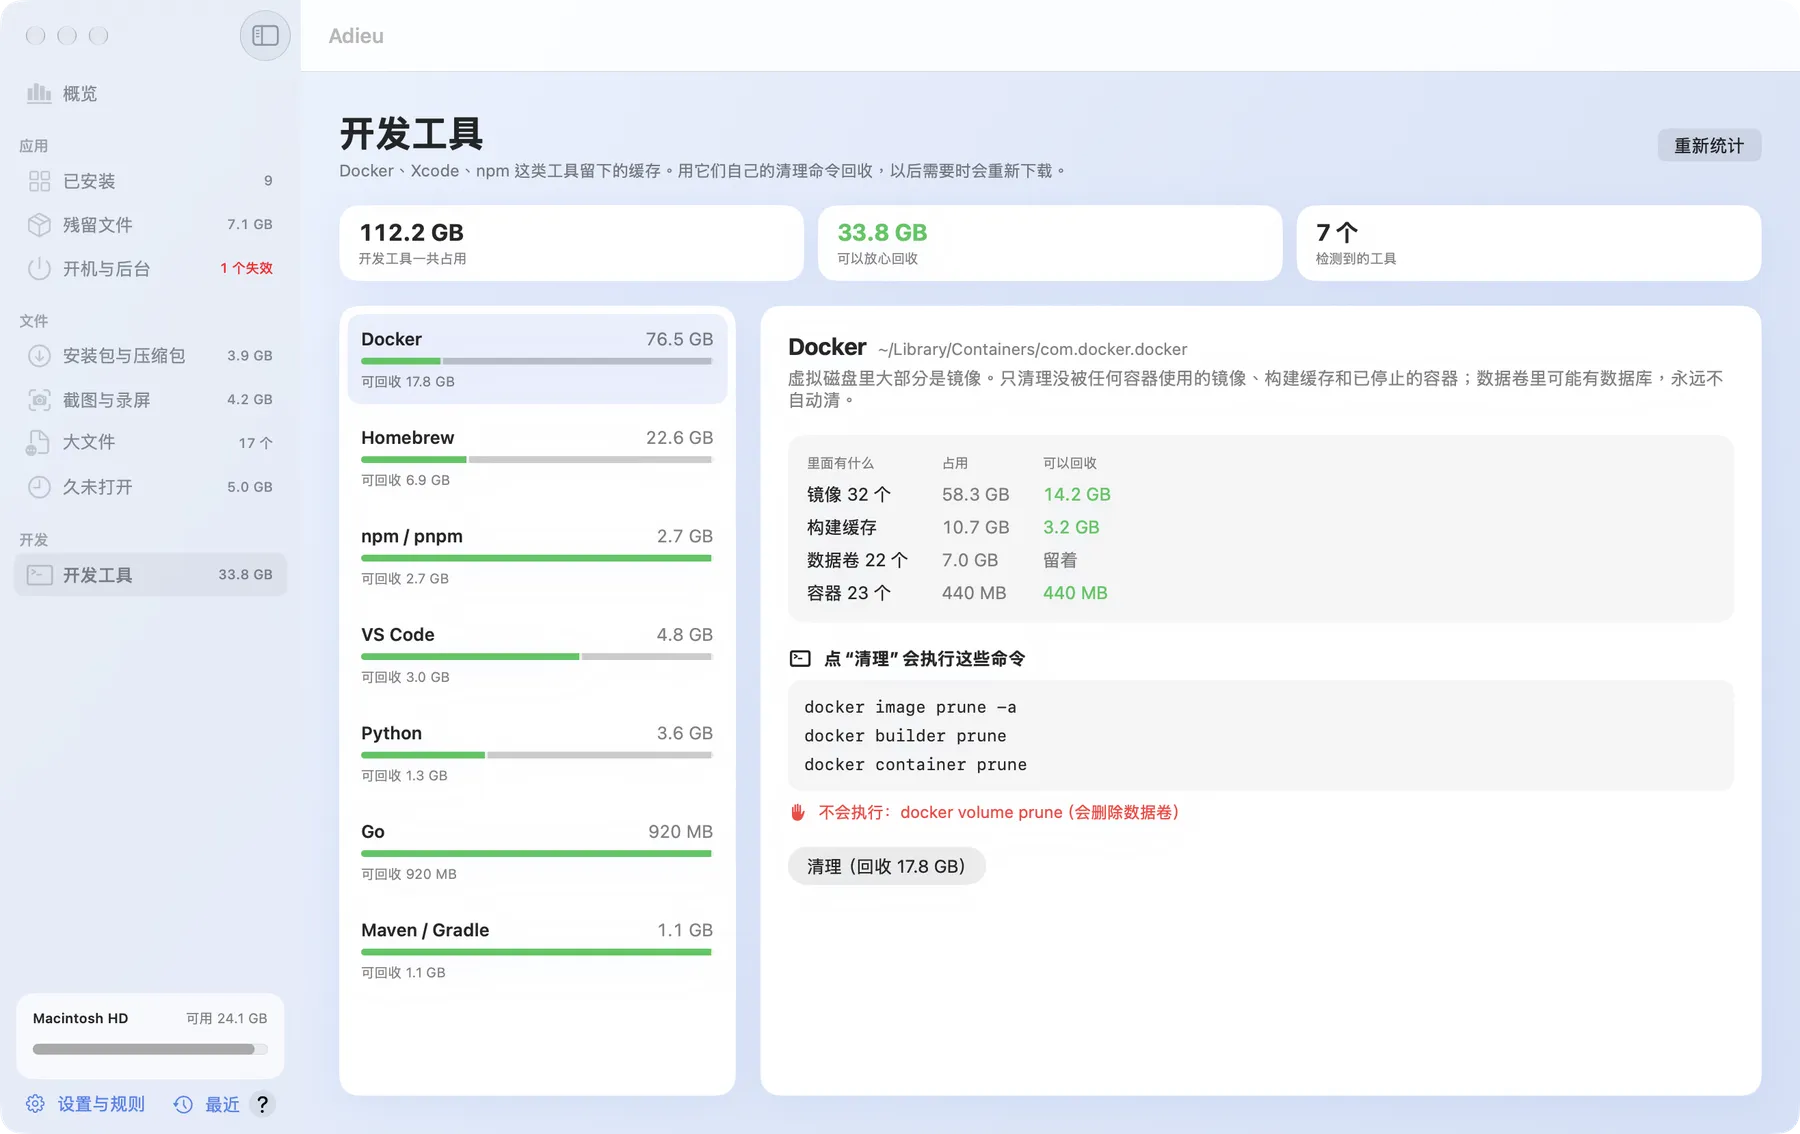Select the VS Code row
Viewport: 1800px width, 1134px height.
click(537, 655)
